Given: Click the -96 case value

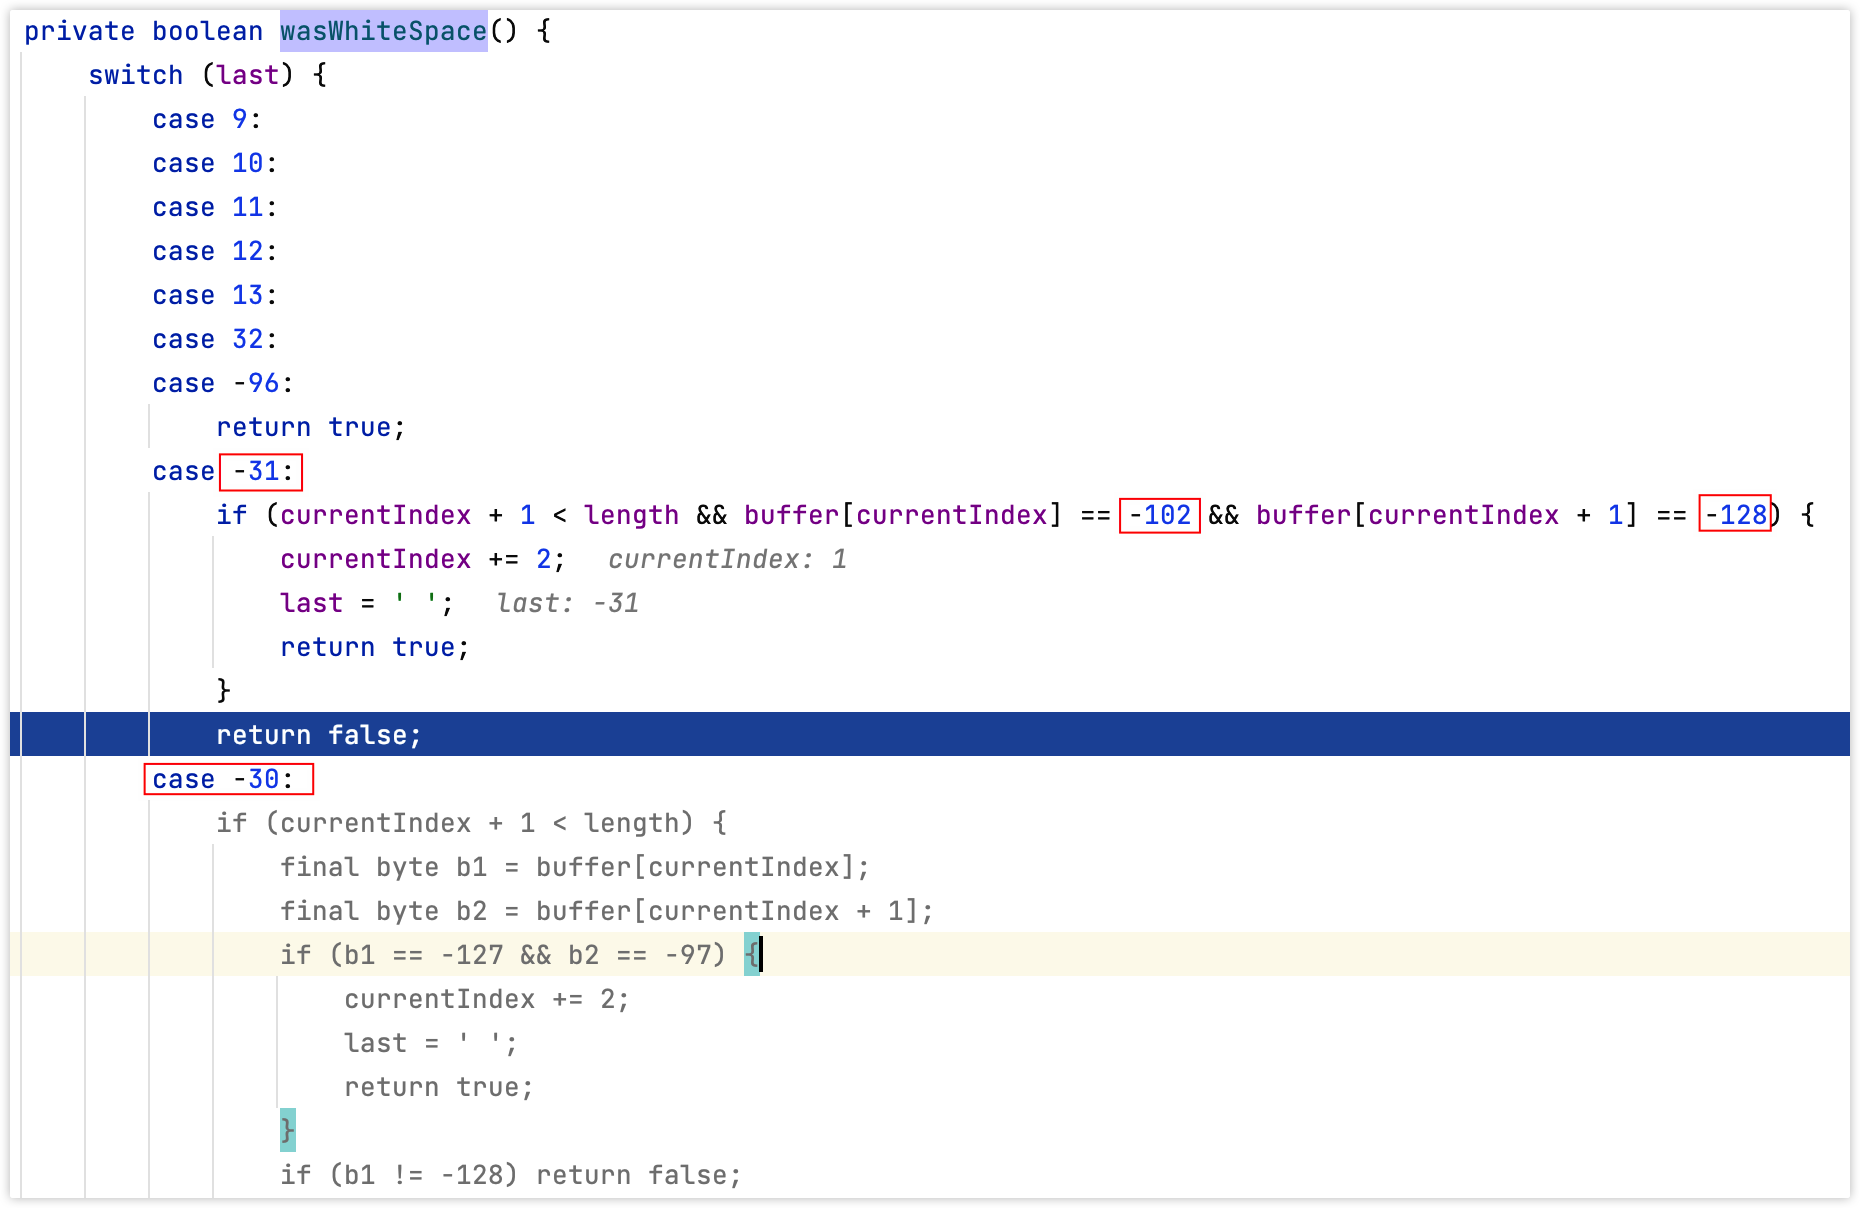Looking at the screenshot, I should 257,383.
